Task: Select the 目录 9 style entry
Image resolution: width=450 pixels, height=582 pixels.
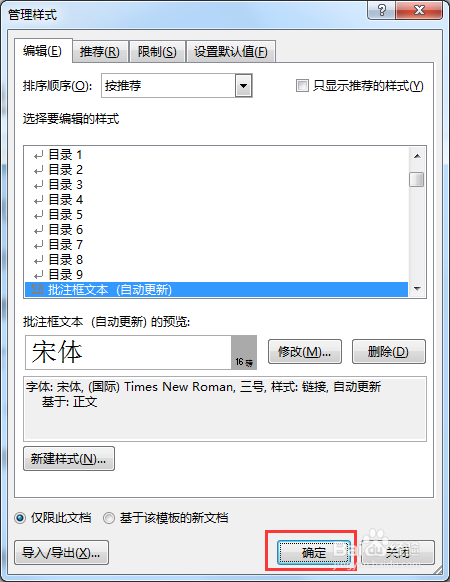Action: point(216,275)
